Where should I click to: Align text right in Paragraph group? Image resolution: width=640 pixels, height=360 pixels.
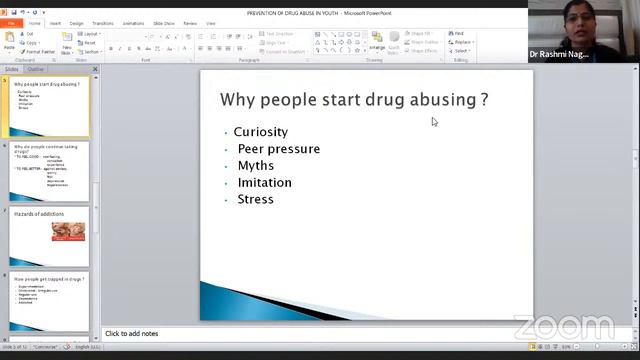coord(219,49)
